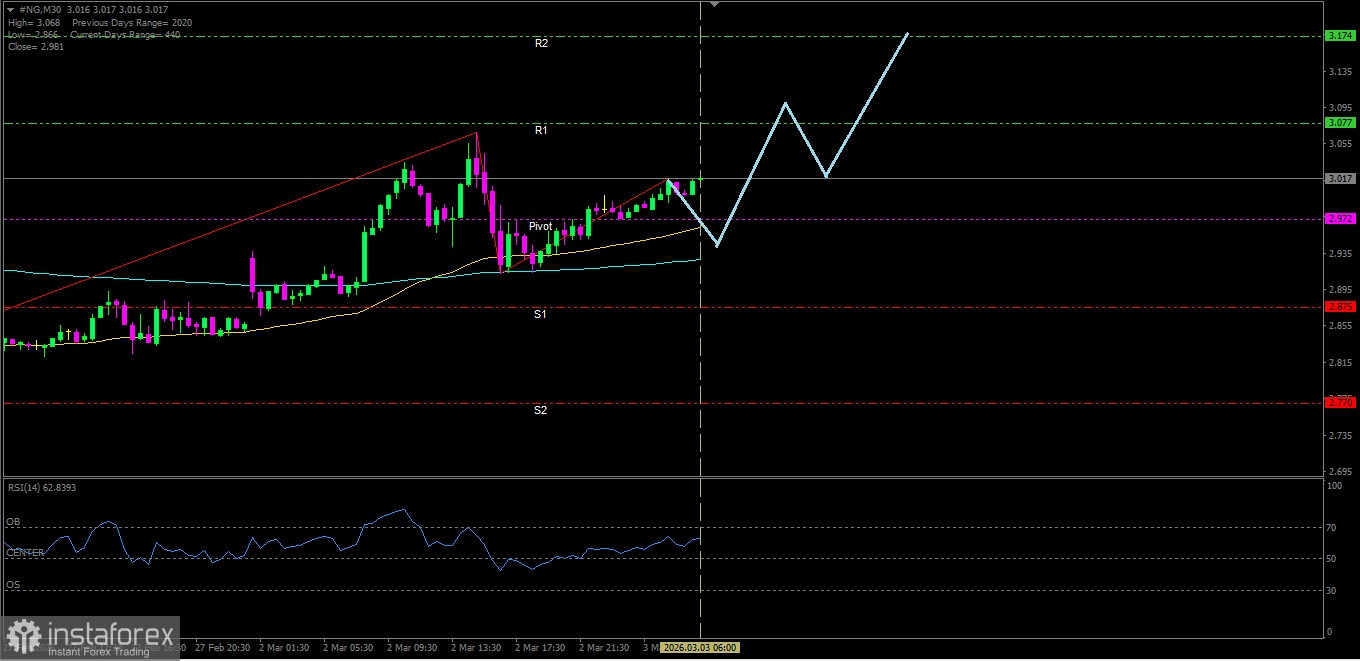
Task: Select the S1 price label 2.875
Action: 1340,307
